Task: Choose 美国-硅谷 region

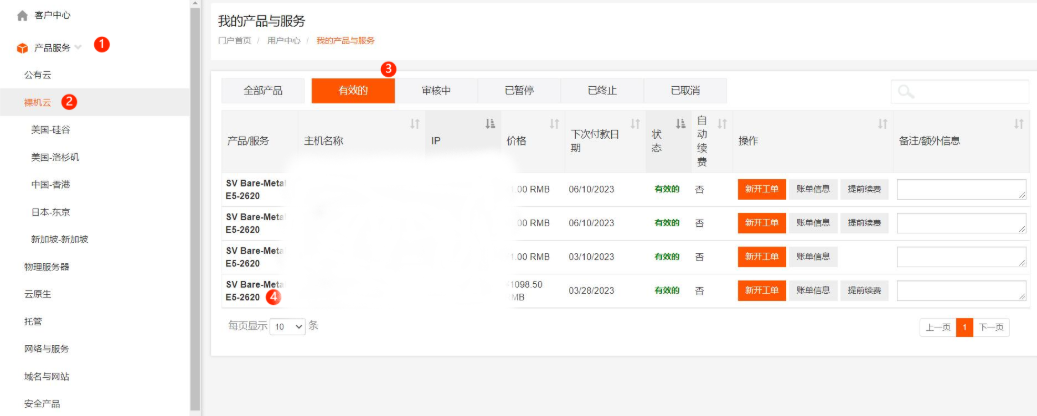Action: [50, 130]
